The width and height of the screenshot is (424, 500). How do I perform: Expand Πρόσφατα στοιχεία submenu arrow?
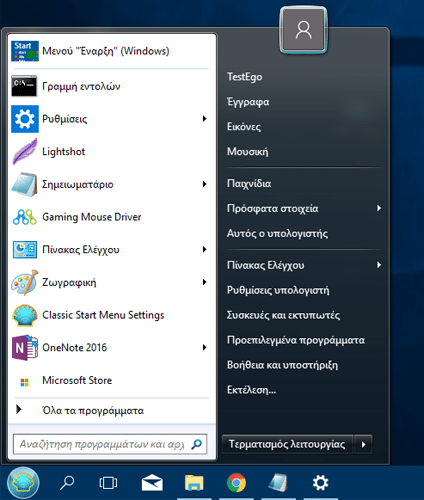379,208
